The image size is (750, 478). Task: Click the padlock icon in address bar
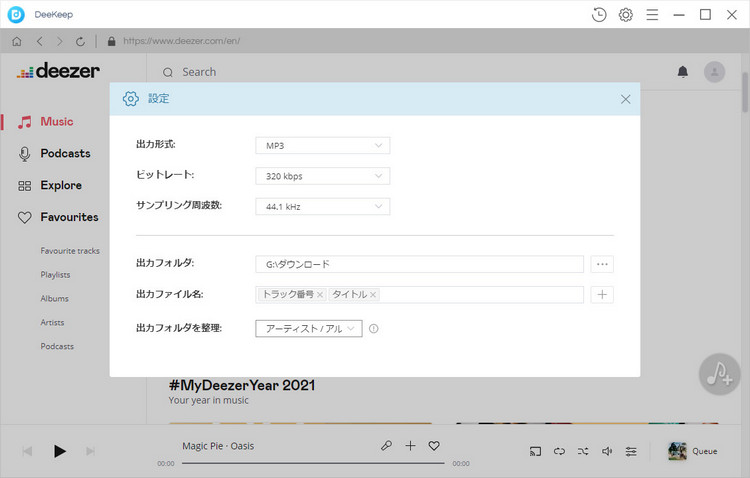pos(111,42)
